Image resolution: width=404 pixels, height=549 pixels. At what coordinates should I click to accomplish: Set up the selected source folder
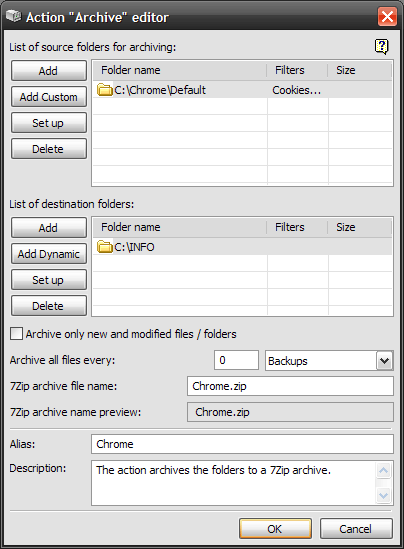click(49, 123)
